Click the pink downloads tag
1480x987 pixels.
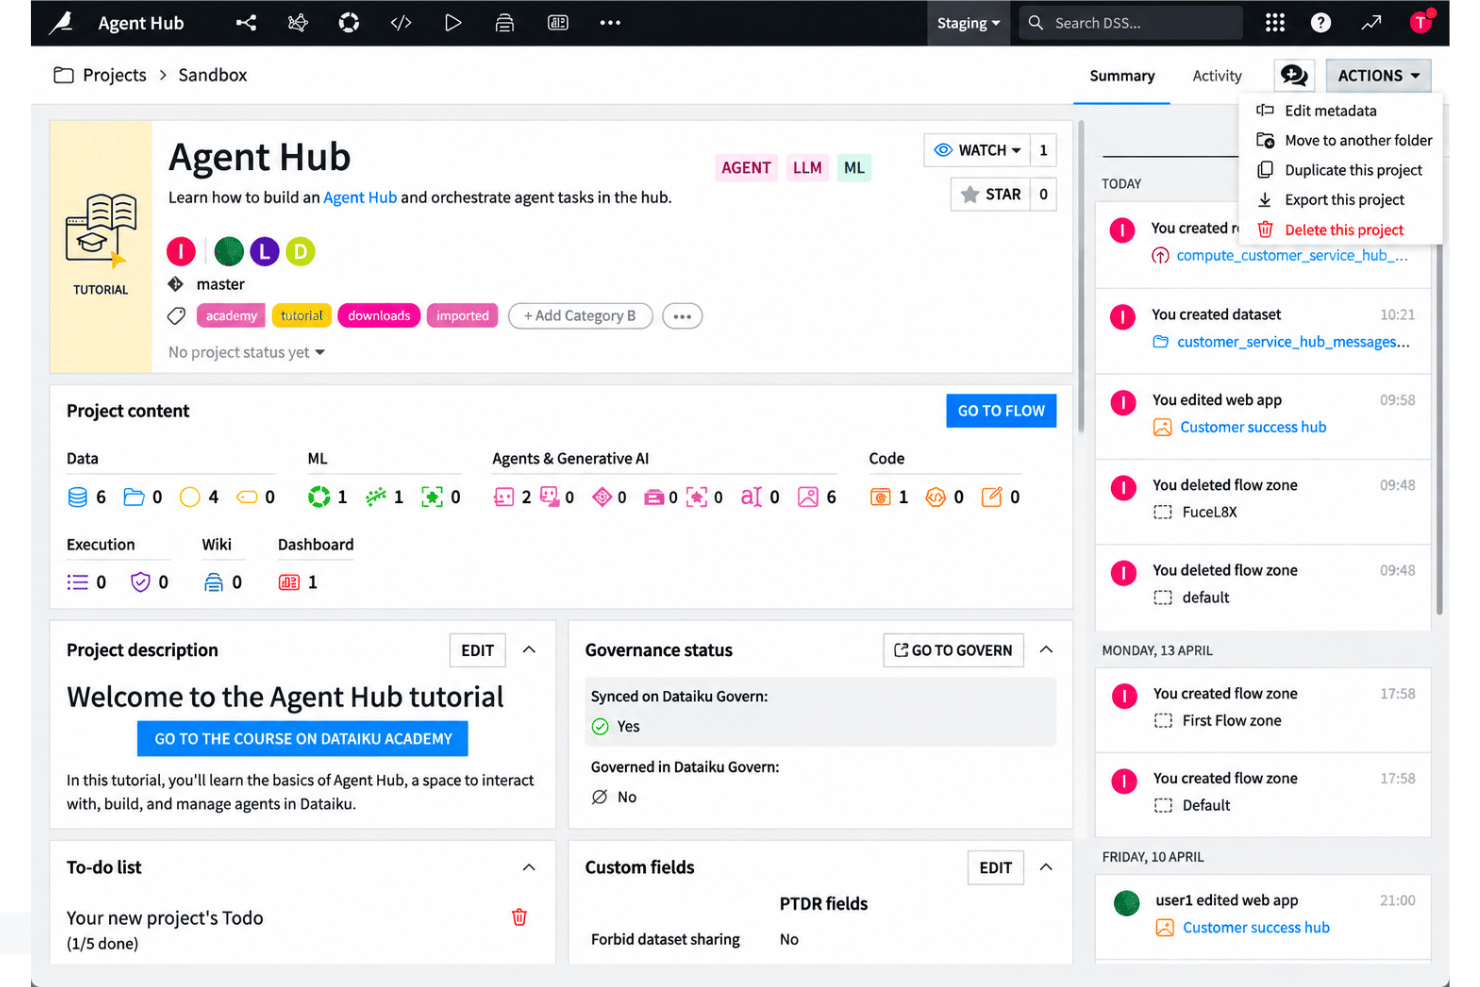(379, 316)
